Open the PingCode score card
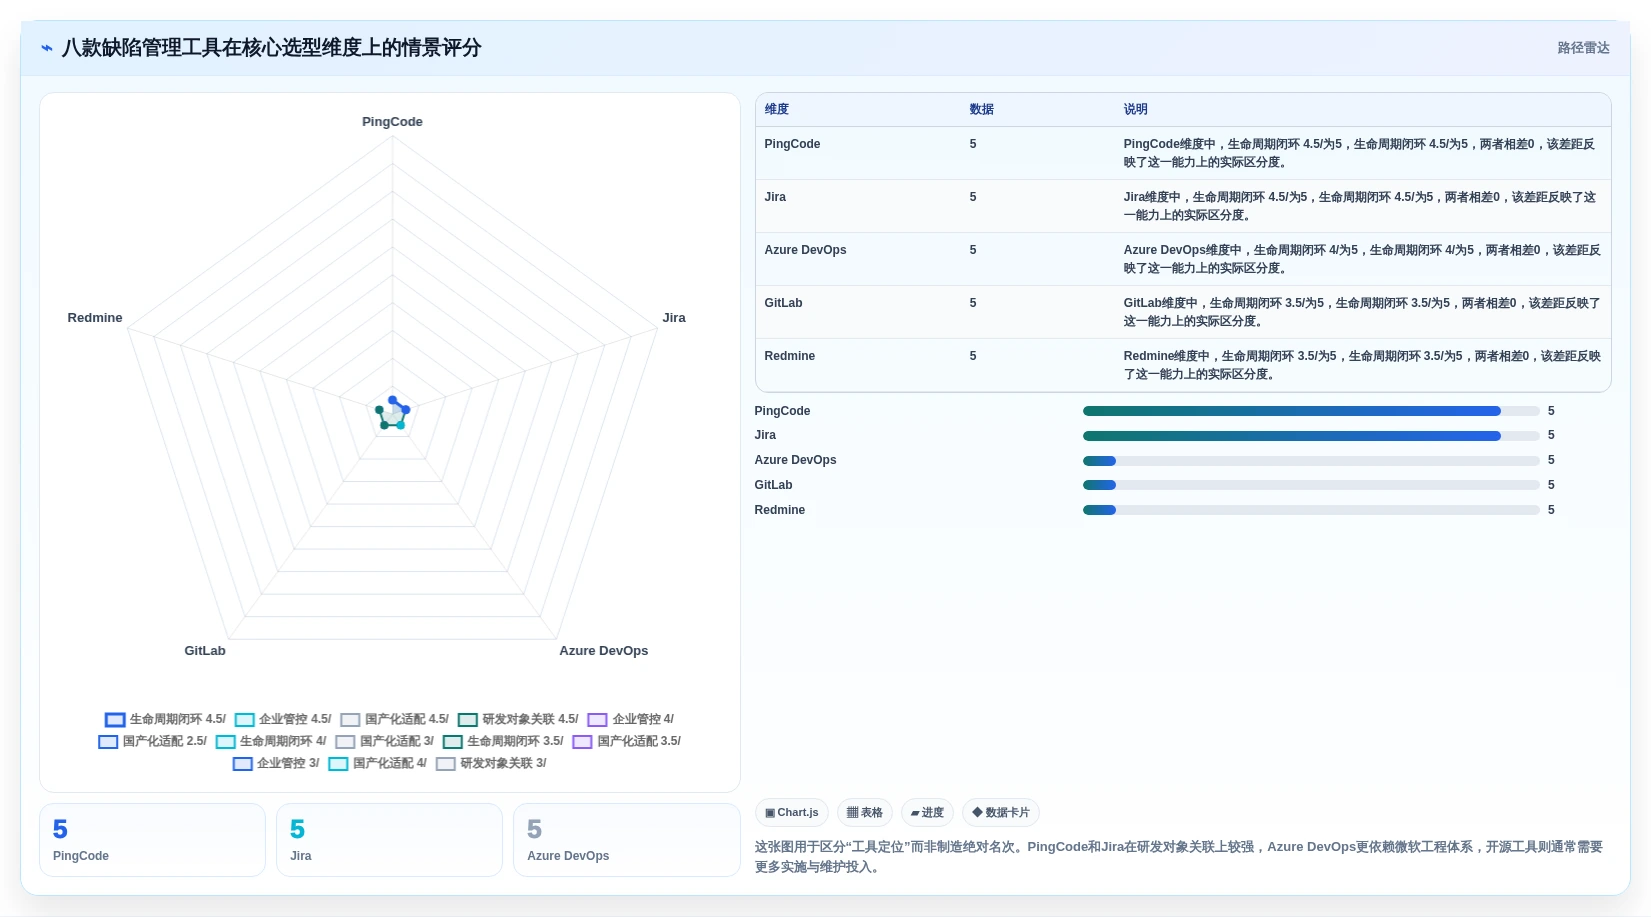The width and height of the screenshot is (1651, 917). pos(152,840)
